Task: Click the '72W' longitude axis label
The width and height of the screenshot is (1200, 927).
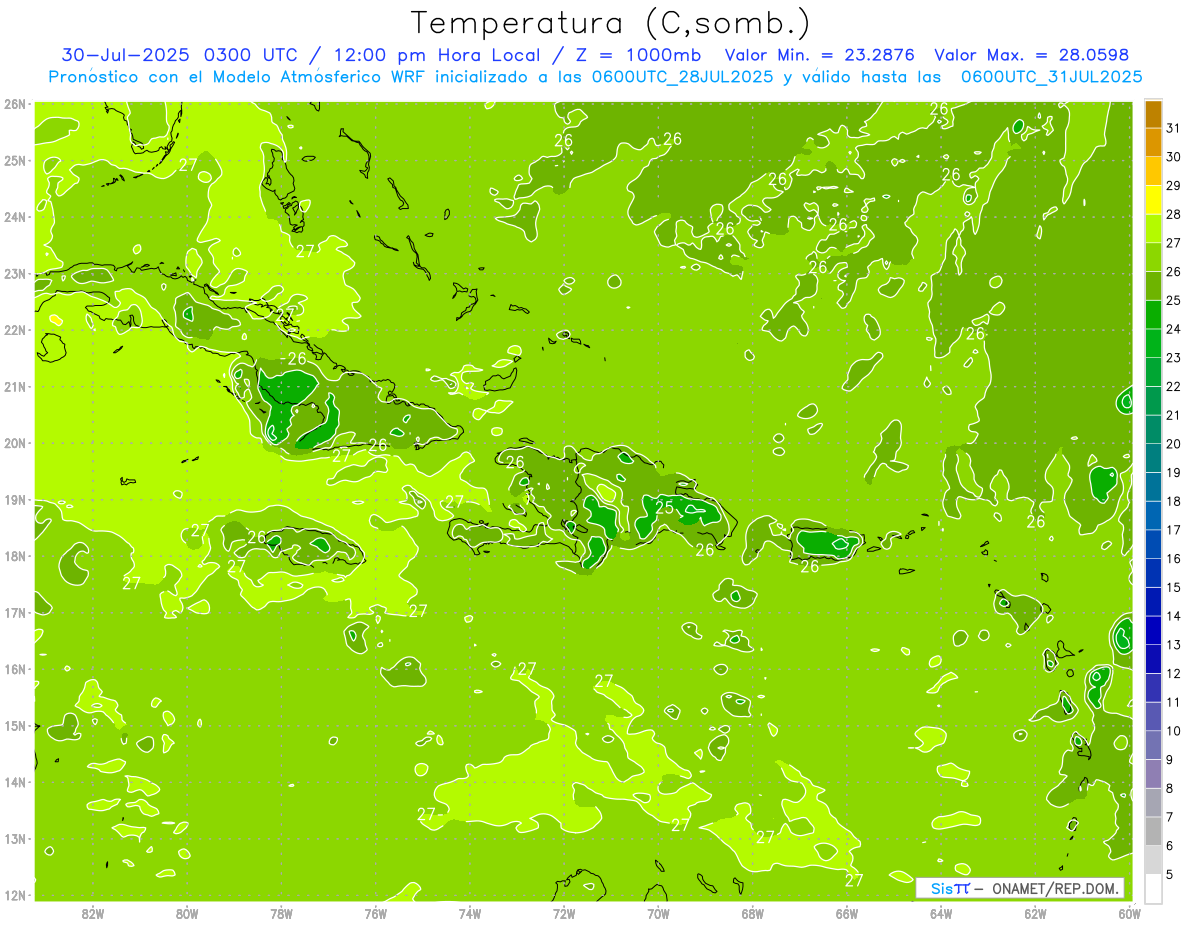Action: (564, 913)
